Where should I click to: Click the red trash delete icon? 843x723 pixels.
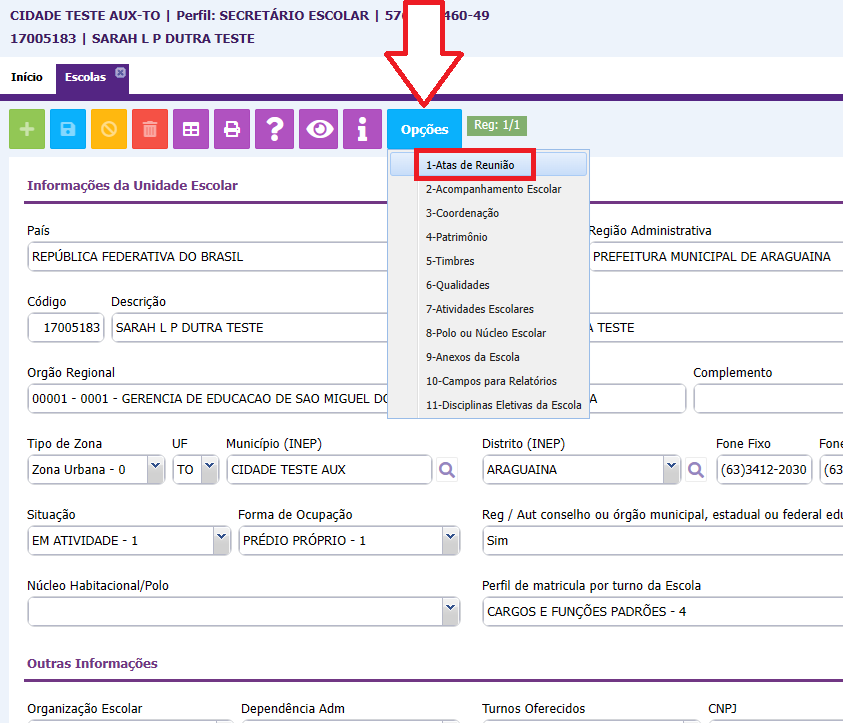tap(150, 129)
